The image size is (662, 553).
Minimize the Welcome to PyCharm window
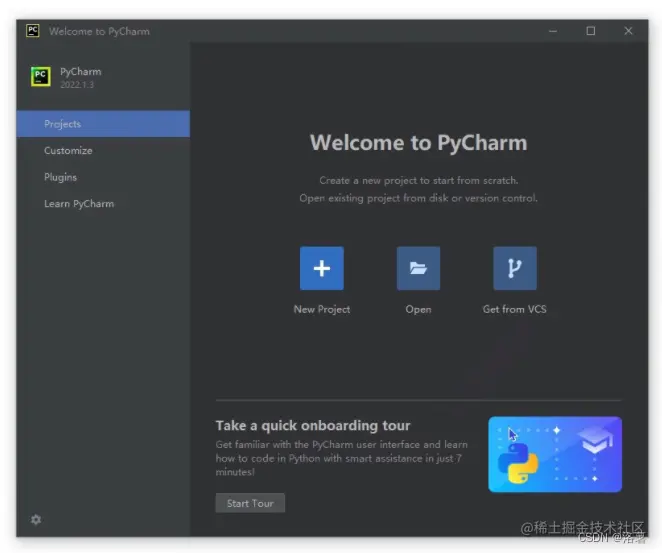[553, 31]
